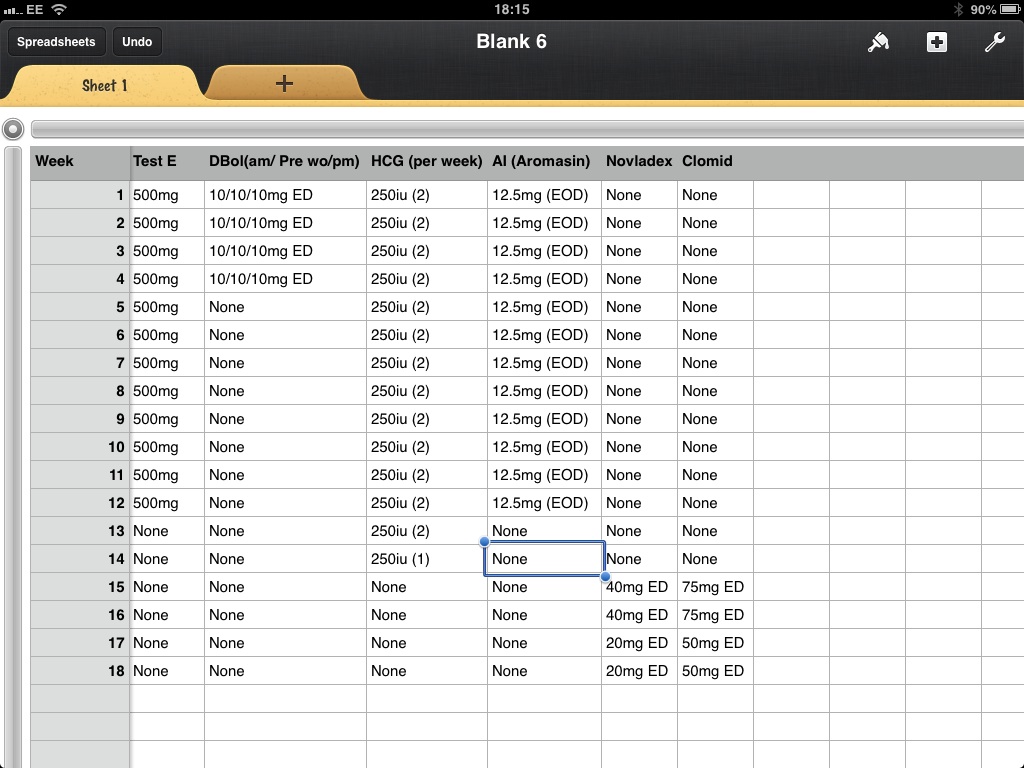Tap the document title Blank 6
The image size is (1024, 768).
(511, 41)
